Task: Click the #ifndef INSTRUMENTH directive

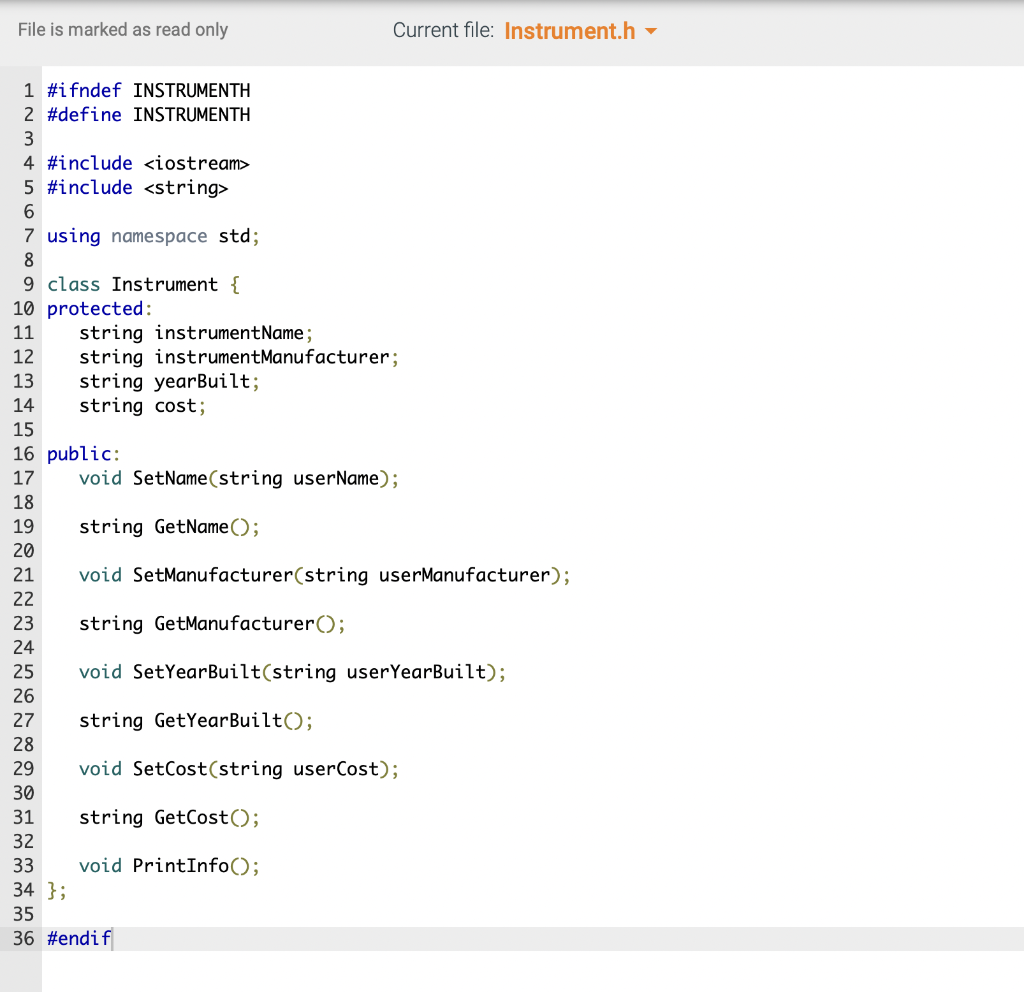Action: pyautogui.click(x=148, y=90)
